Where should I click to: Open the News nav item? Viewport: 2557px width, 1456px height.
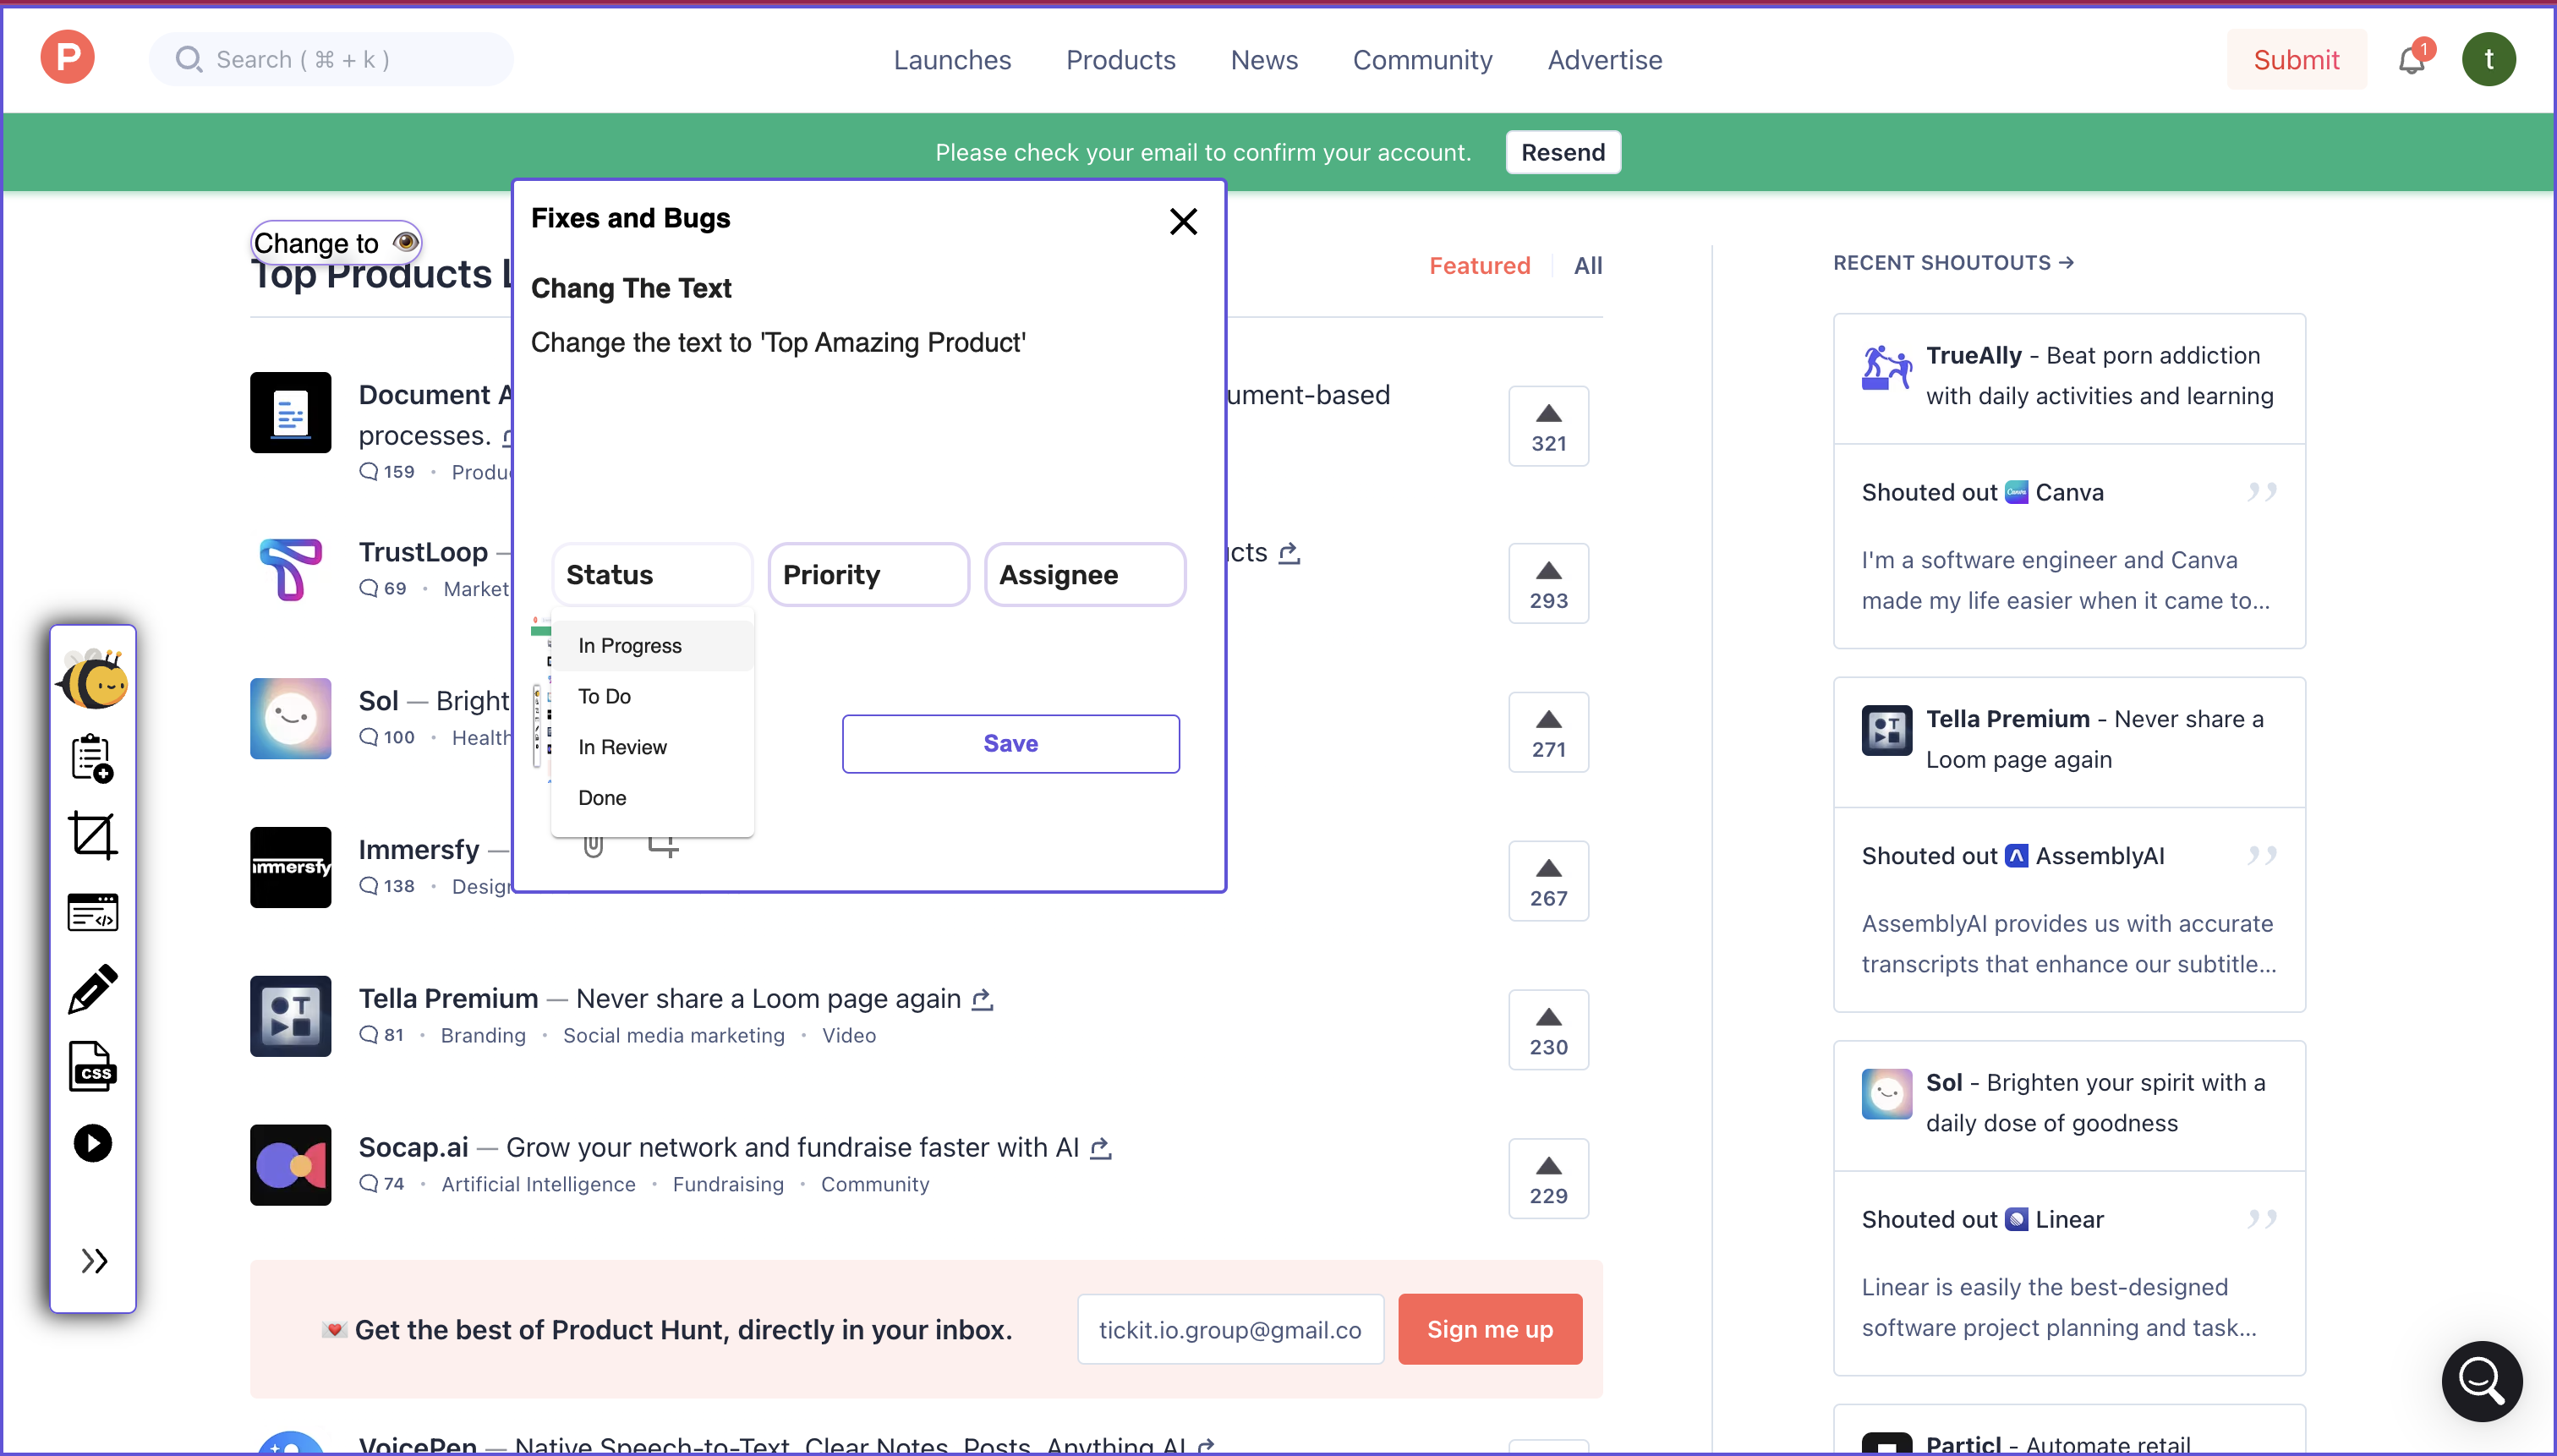click(x=1264, y=60)
